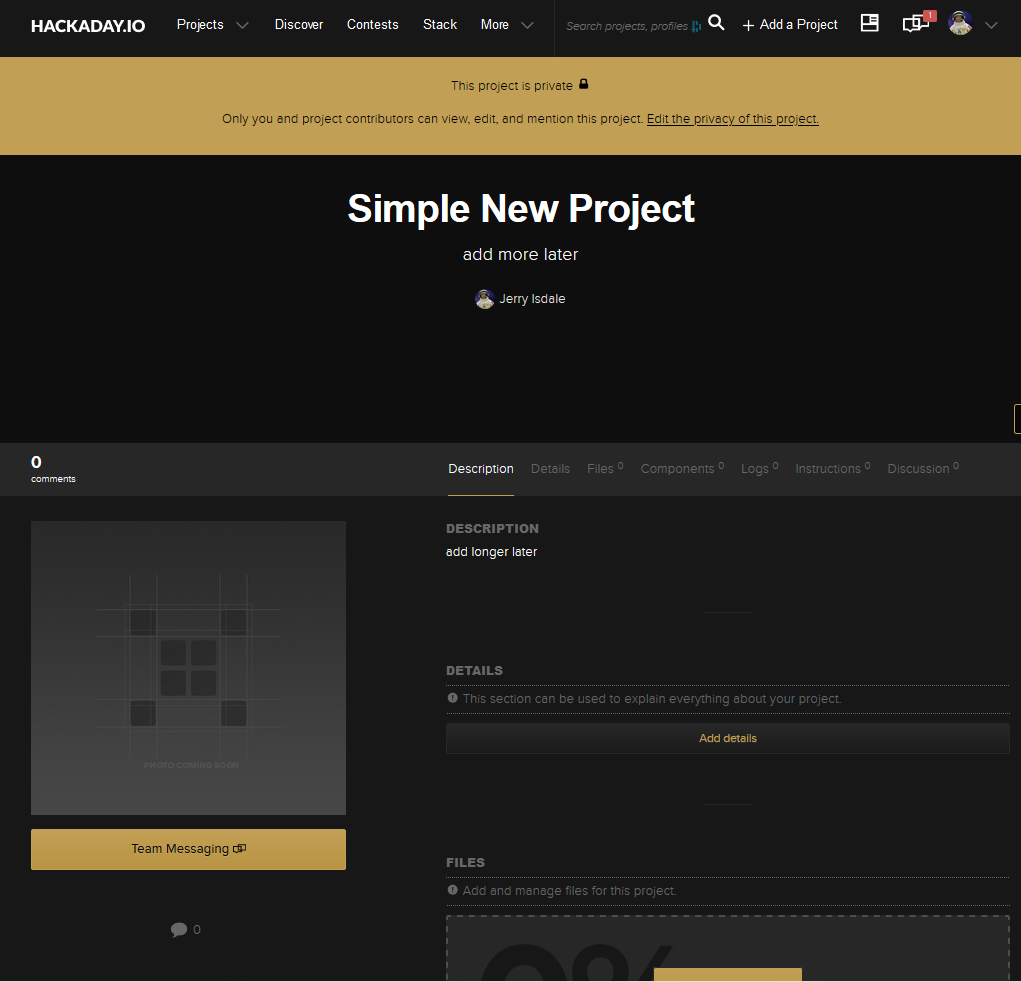Click info icon beside Details hint
The height and width of the screenshot is (982, 1021).
coord(453,698)
